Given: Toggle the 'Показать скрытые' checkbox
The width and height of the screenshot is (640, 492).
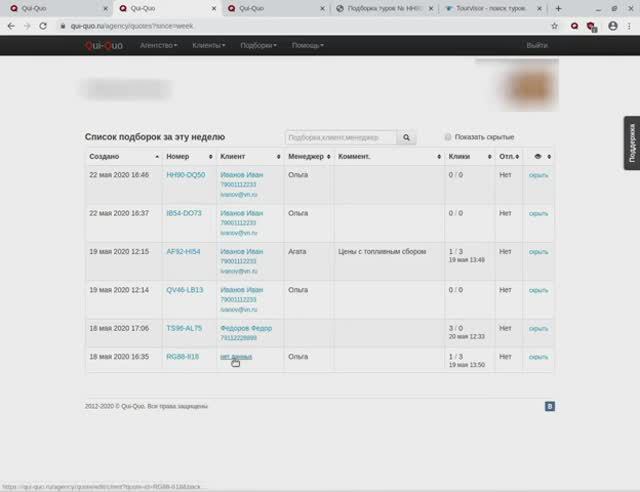Looking at the screenshot, I should click(448, 137).
